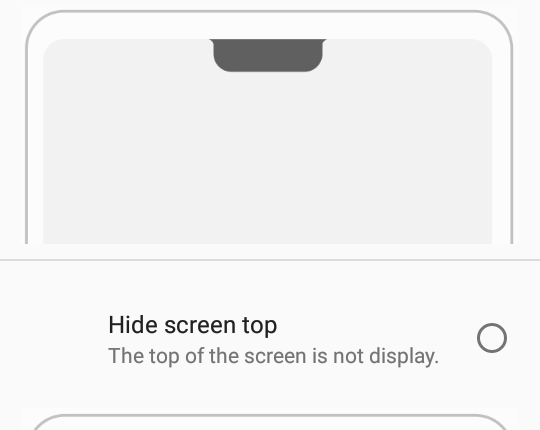Select the Hide screen top radio button
540x430 pixels.
click(492, 338)
